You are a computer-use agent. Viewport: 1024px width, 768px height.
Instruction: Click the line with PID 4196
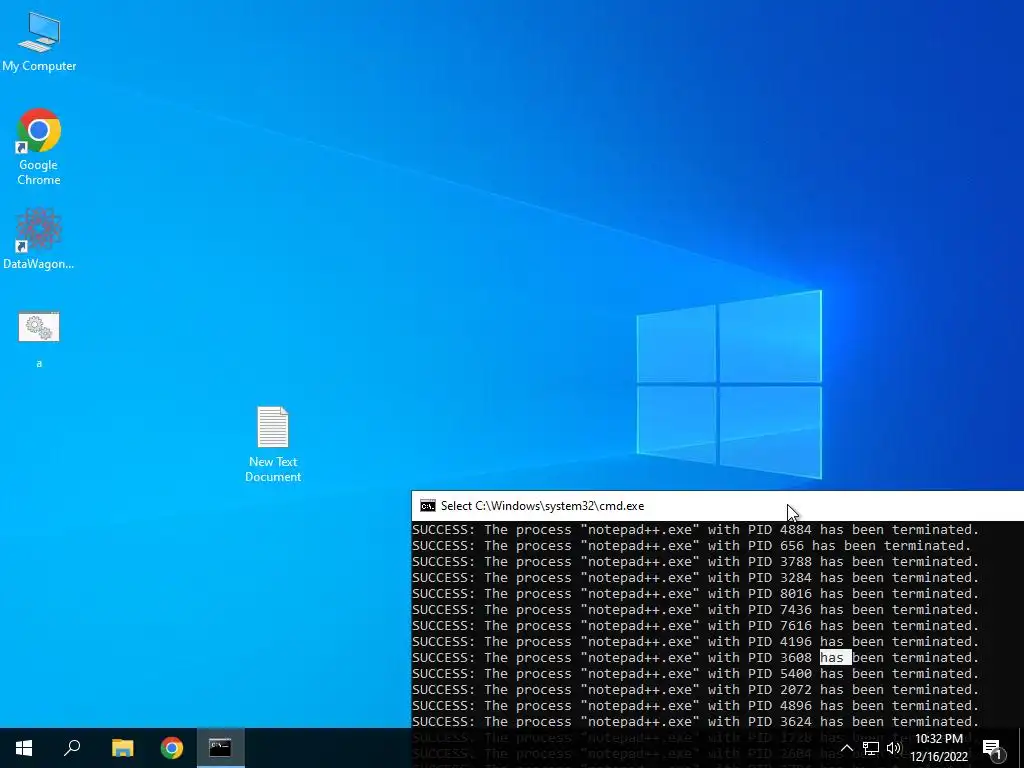click(696, 641)
